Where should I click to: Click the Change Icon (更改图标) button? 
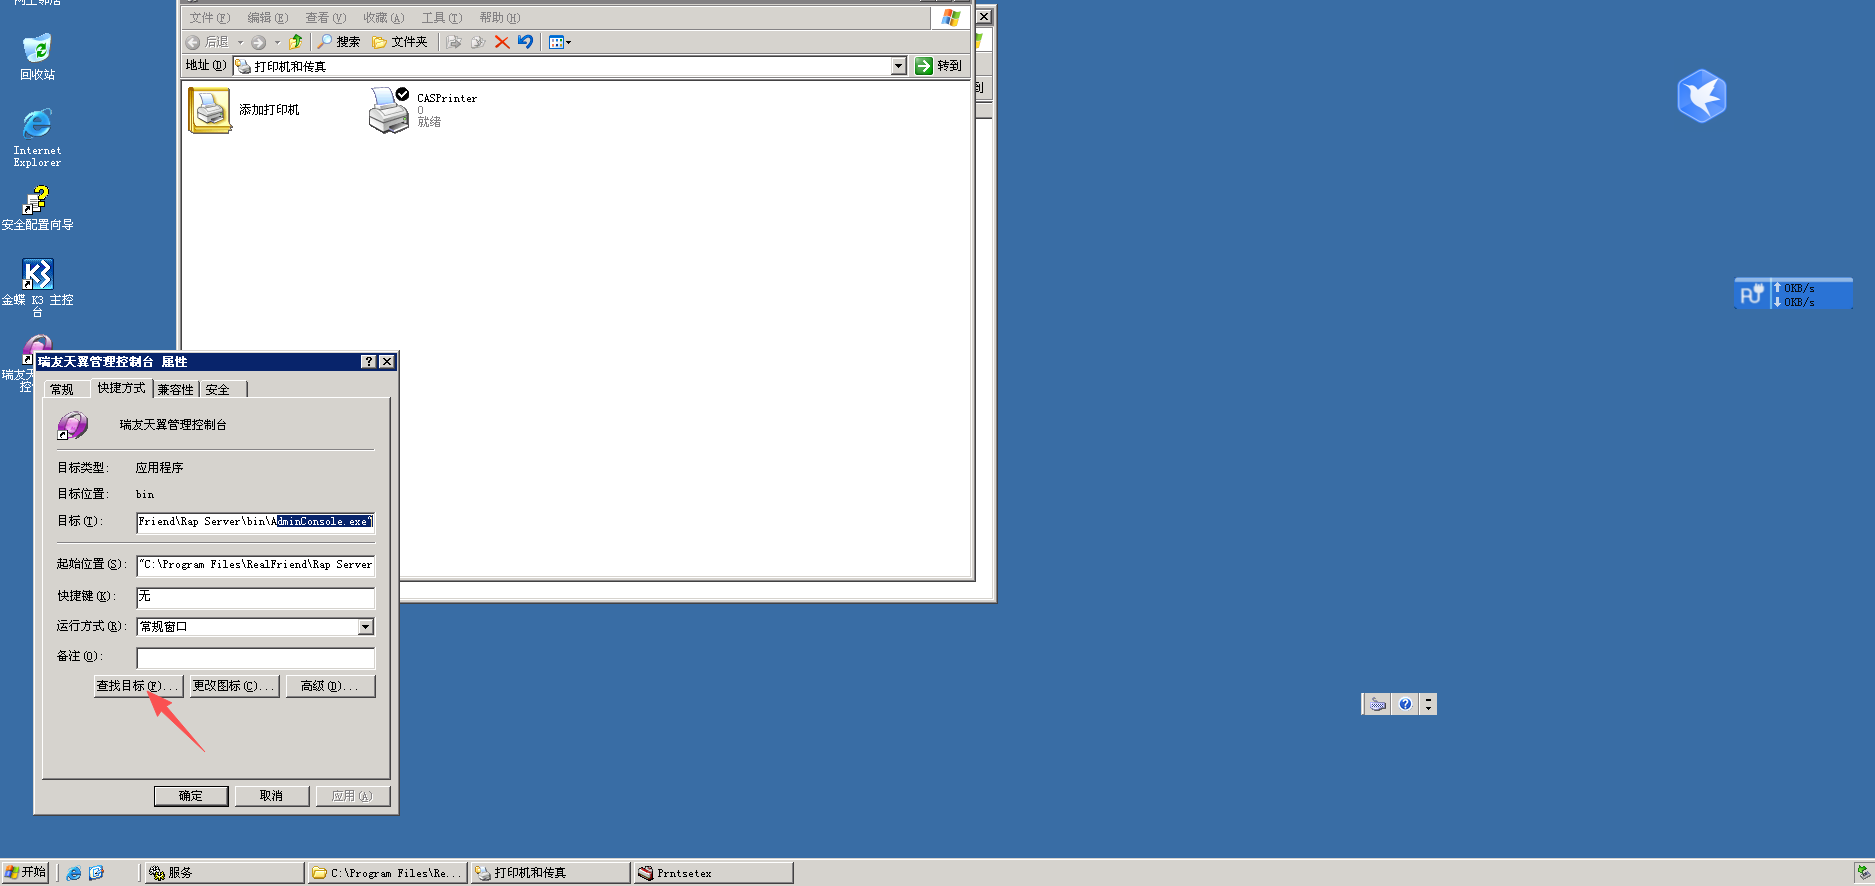(234, 686)
